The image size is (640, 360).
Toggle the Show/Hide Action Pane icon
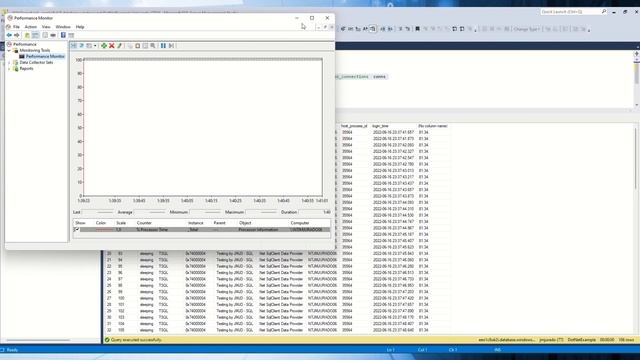tap(71, 35)
